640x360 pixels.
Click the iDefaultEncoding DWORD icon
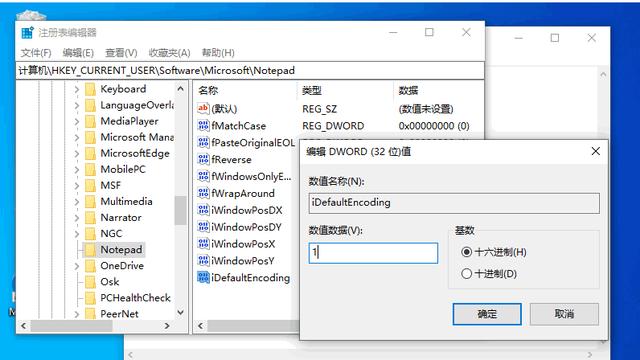pyautogui.click(x=203, y=277)
